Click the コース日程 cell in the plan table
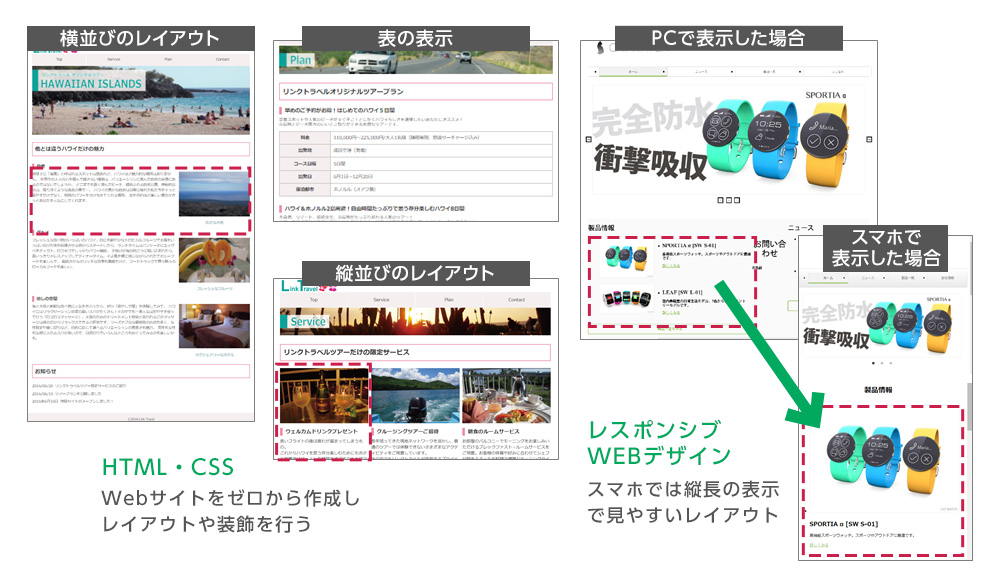This screenshot has height=580, width=1000. click(305, 163)
